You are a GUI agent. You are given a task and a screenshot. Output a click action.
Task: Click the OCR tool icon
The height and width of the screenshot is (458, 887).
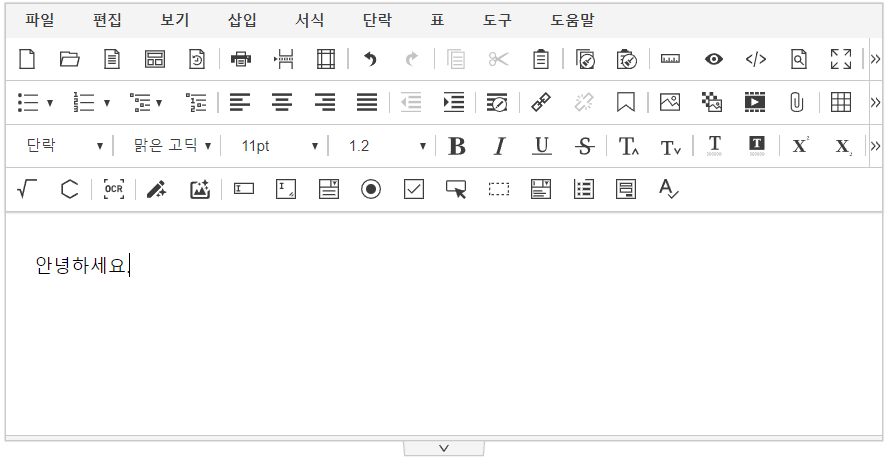[113, 190]
